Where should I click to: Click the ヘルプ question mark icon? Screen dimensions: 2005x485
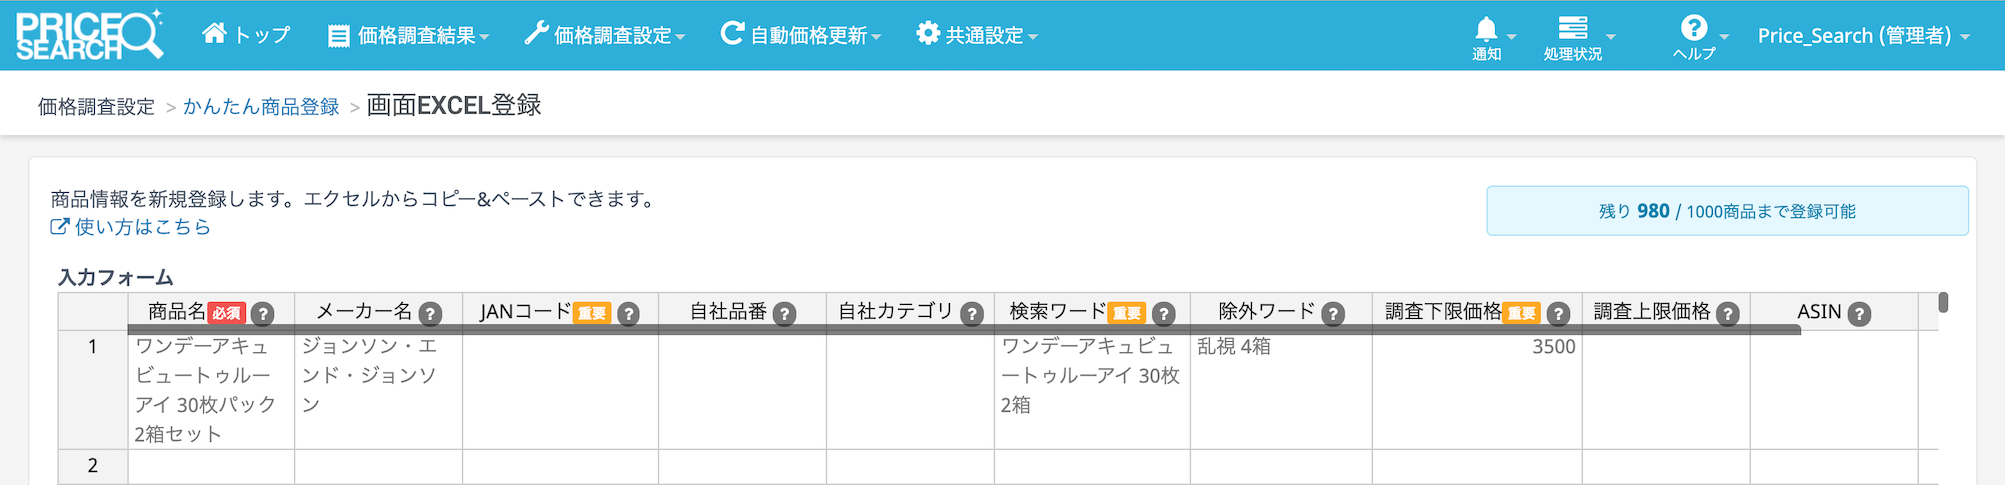pos(1693,28)
